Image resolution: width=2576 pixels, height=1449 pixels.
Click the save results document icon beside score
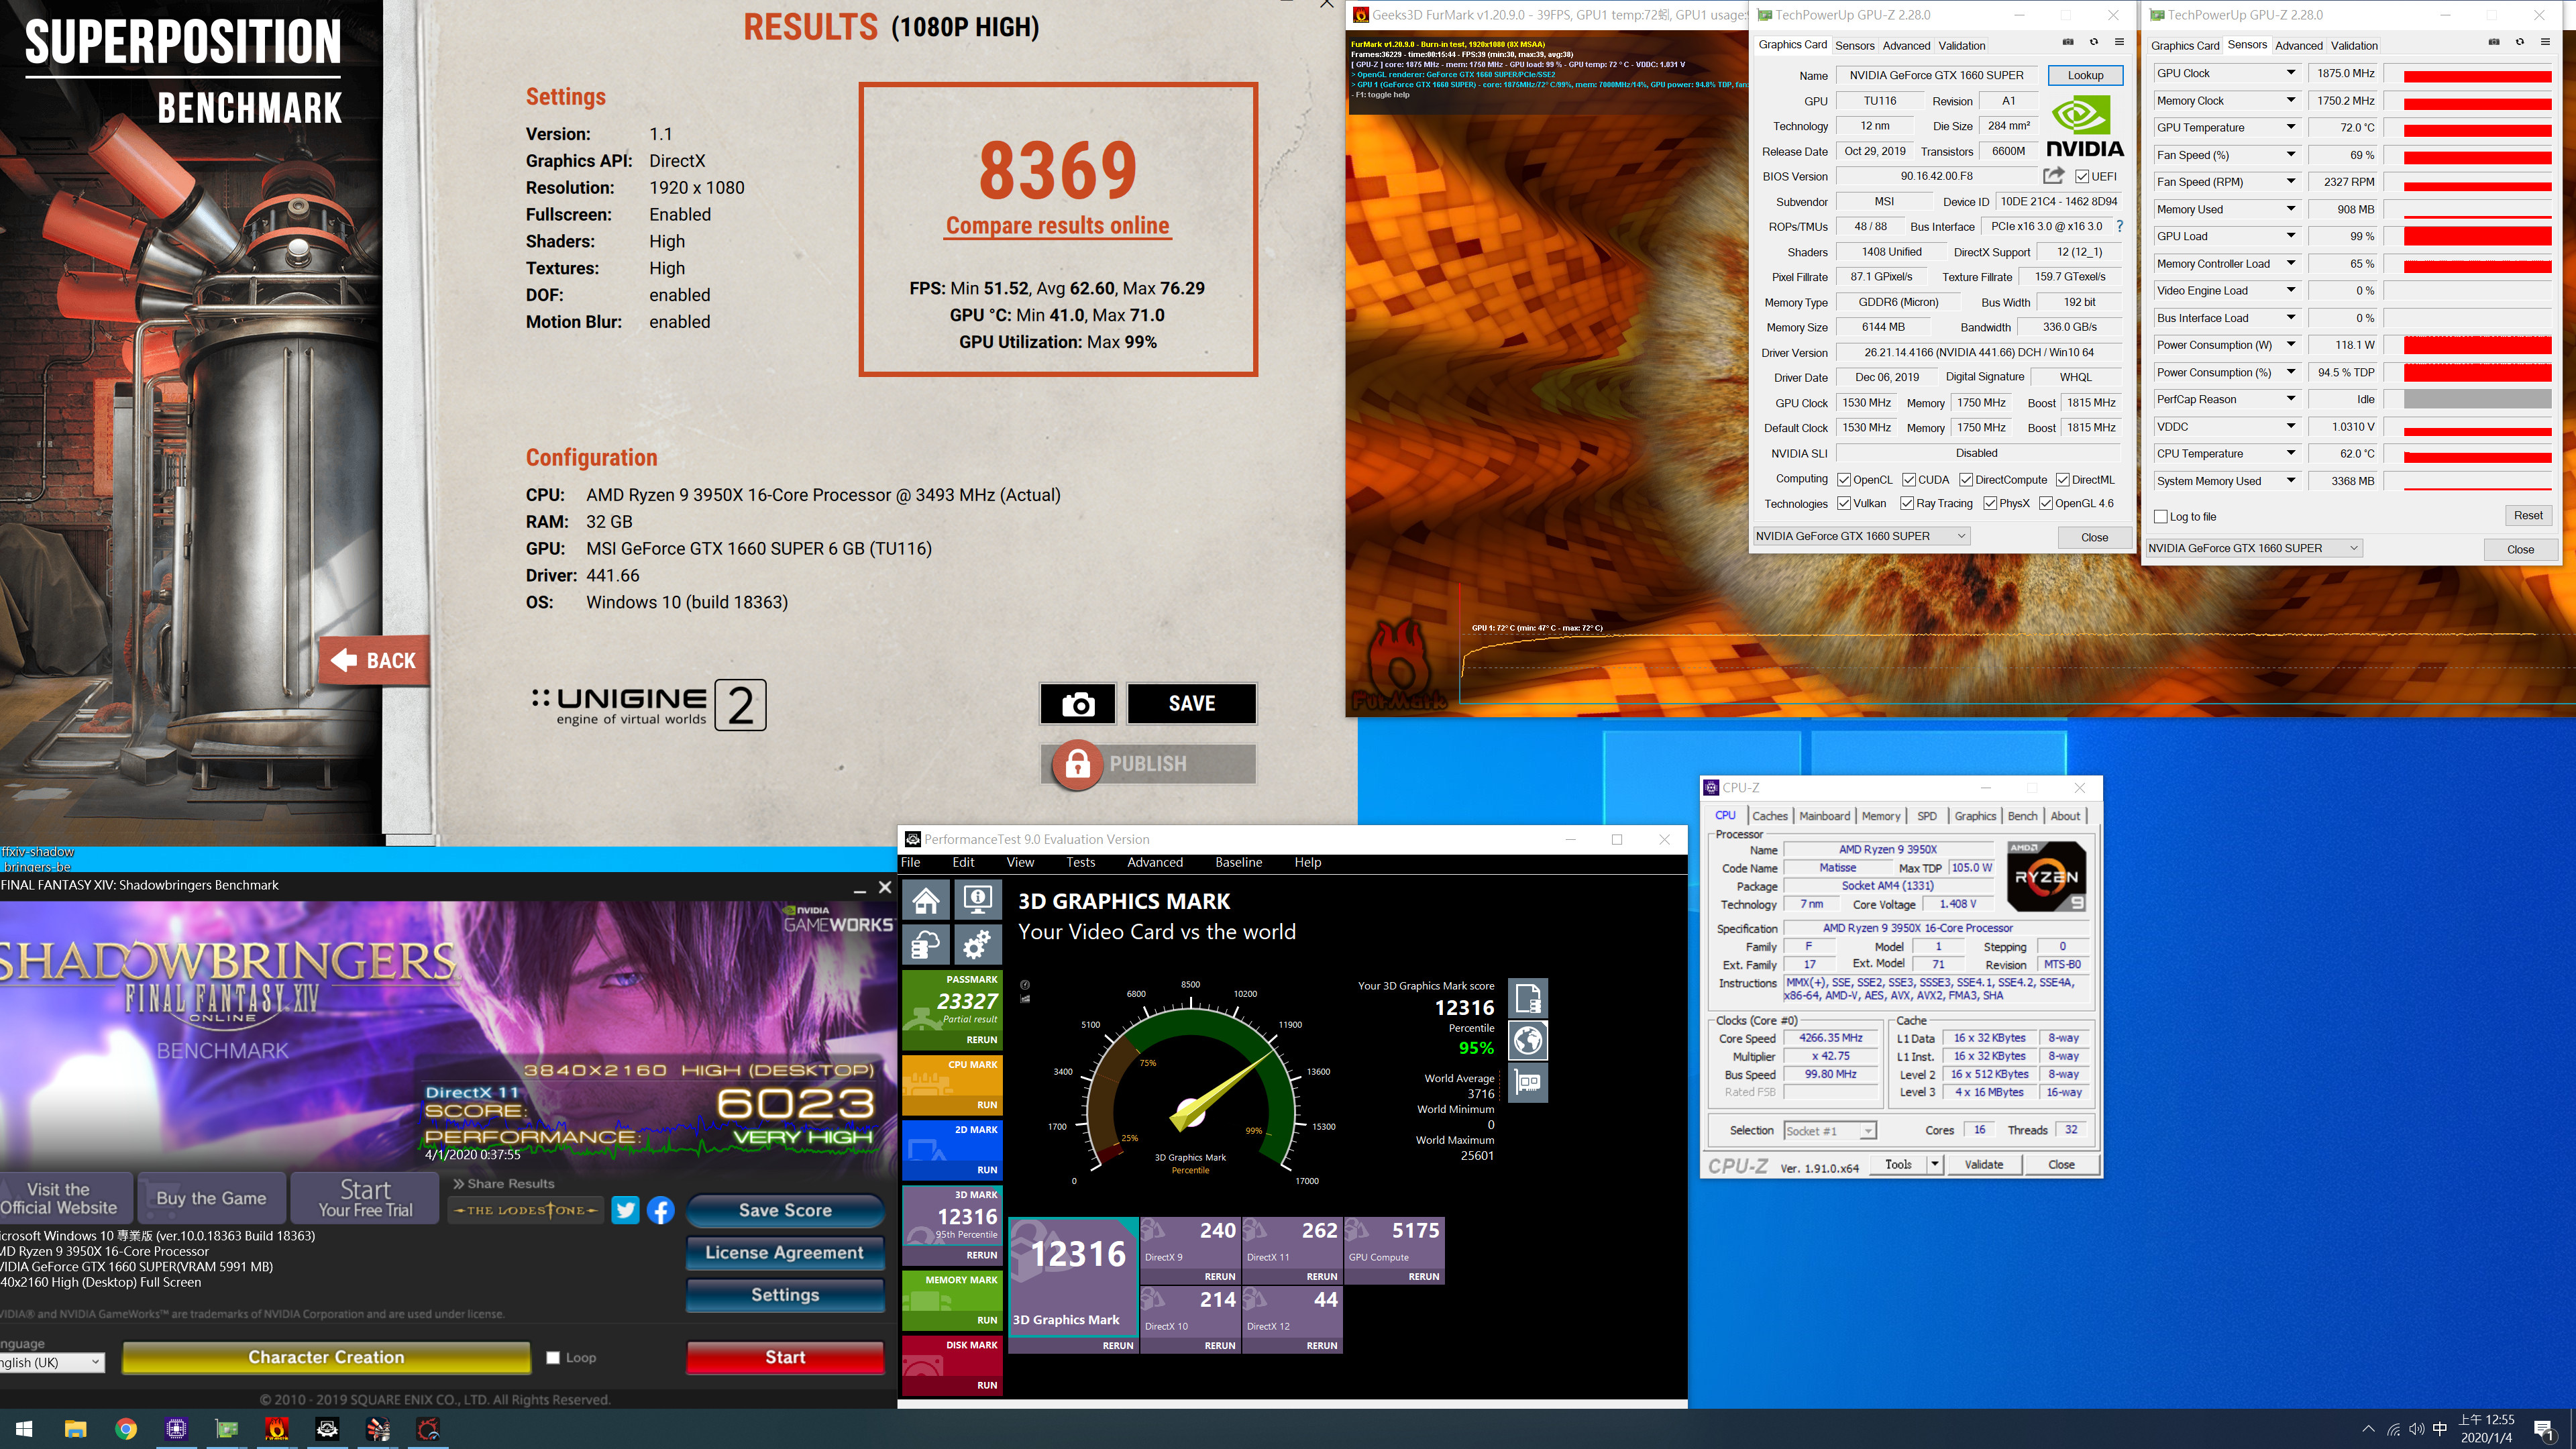tap(1528, 997)
